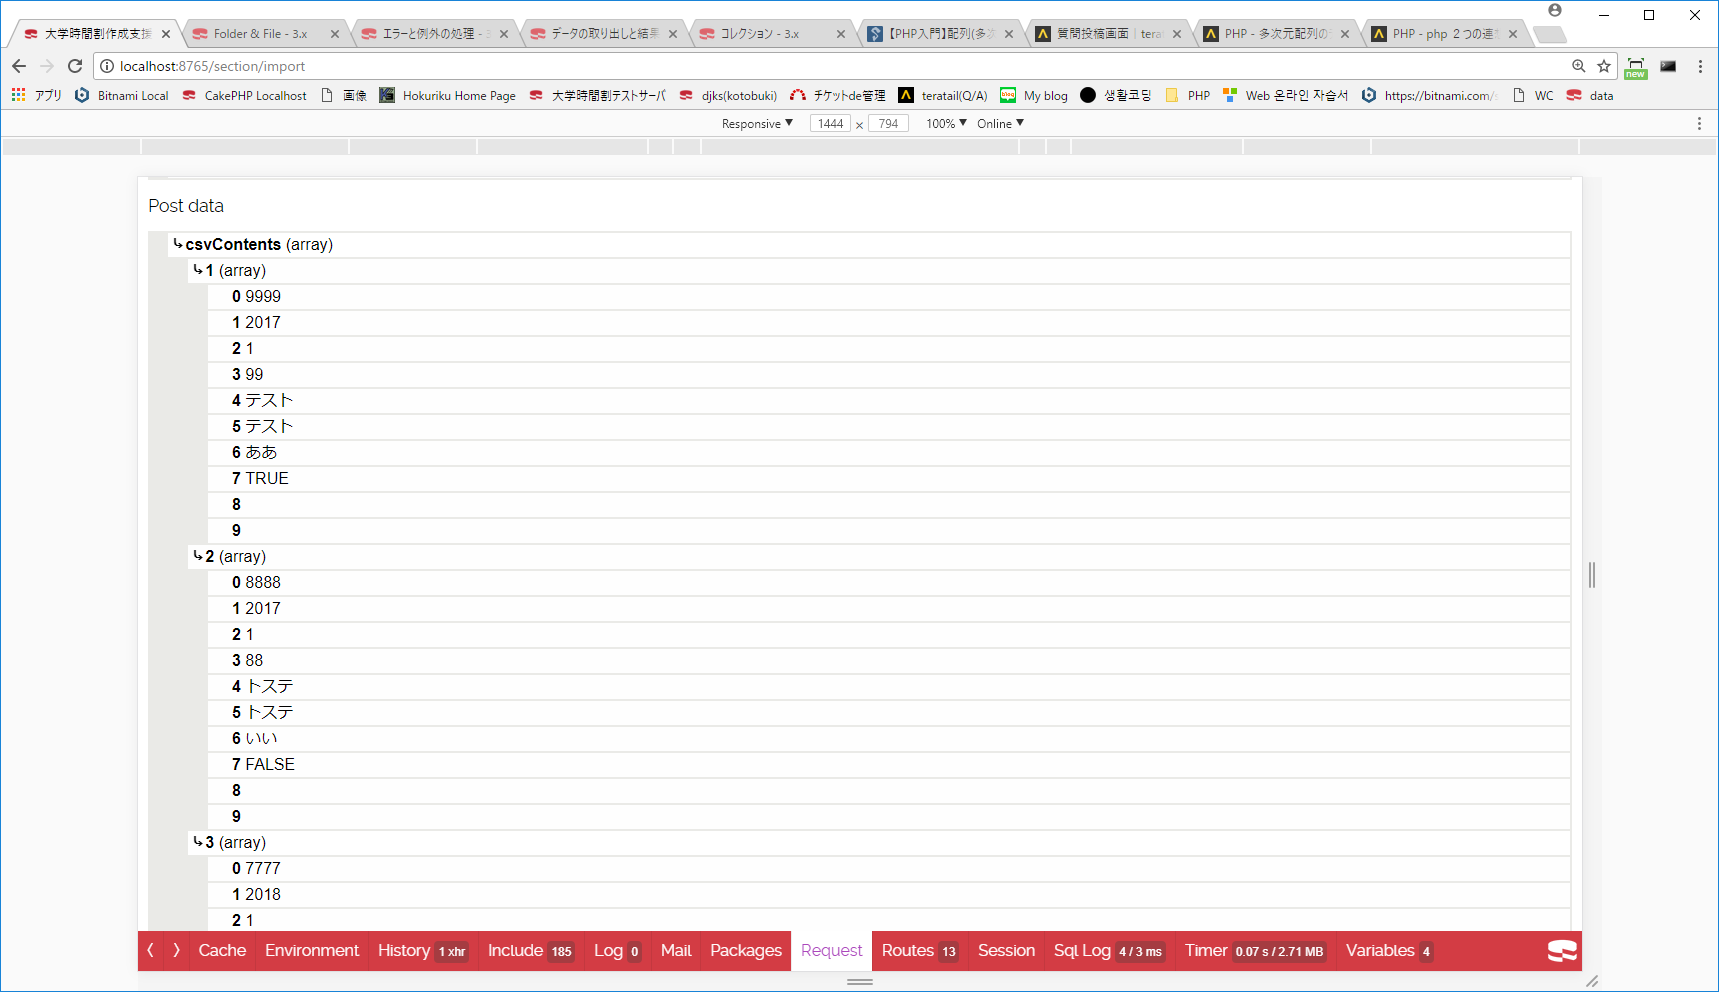The height and width of the screenshot is (992, 1719).
Task: Expand DebugKit history with the right chevron
Action: [x=176, y=951]
